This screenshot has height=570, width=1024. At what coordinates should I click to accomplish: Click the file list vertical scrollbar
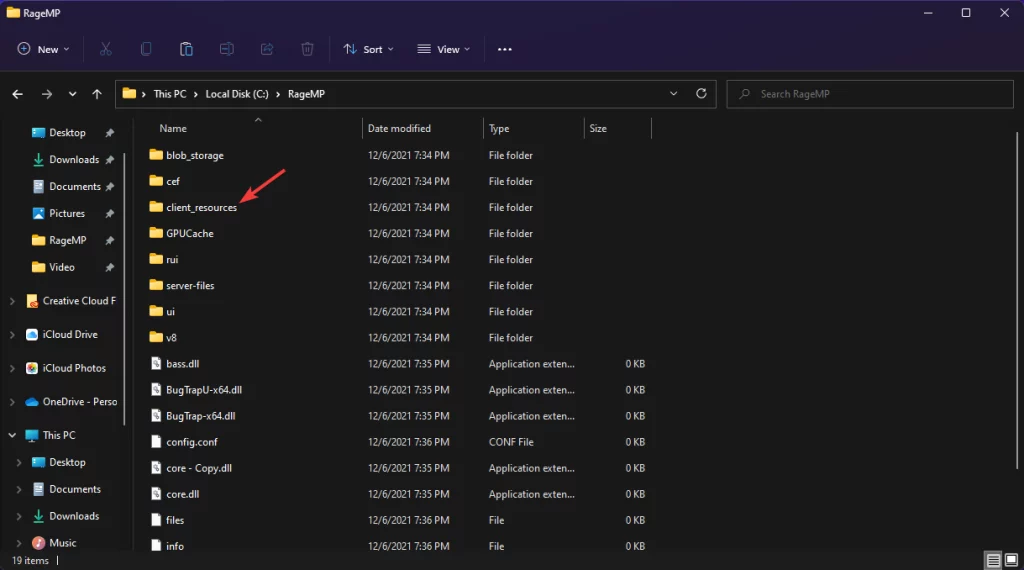tap(1017, 300)
